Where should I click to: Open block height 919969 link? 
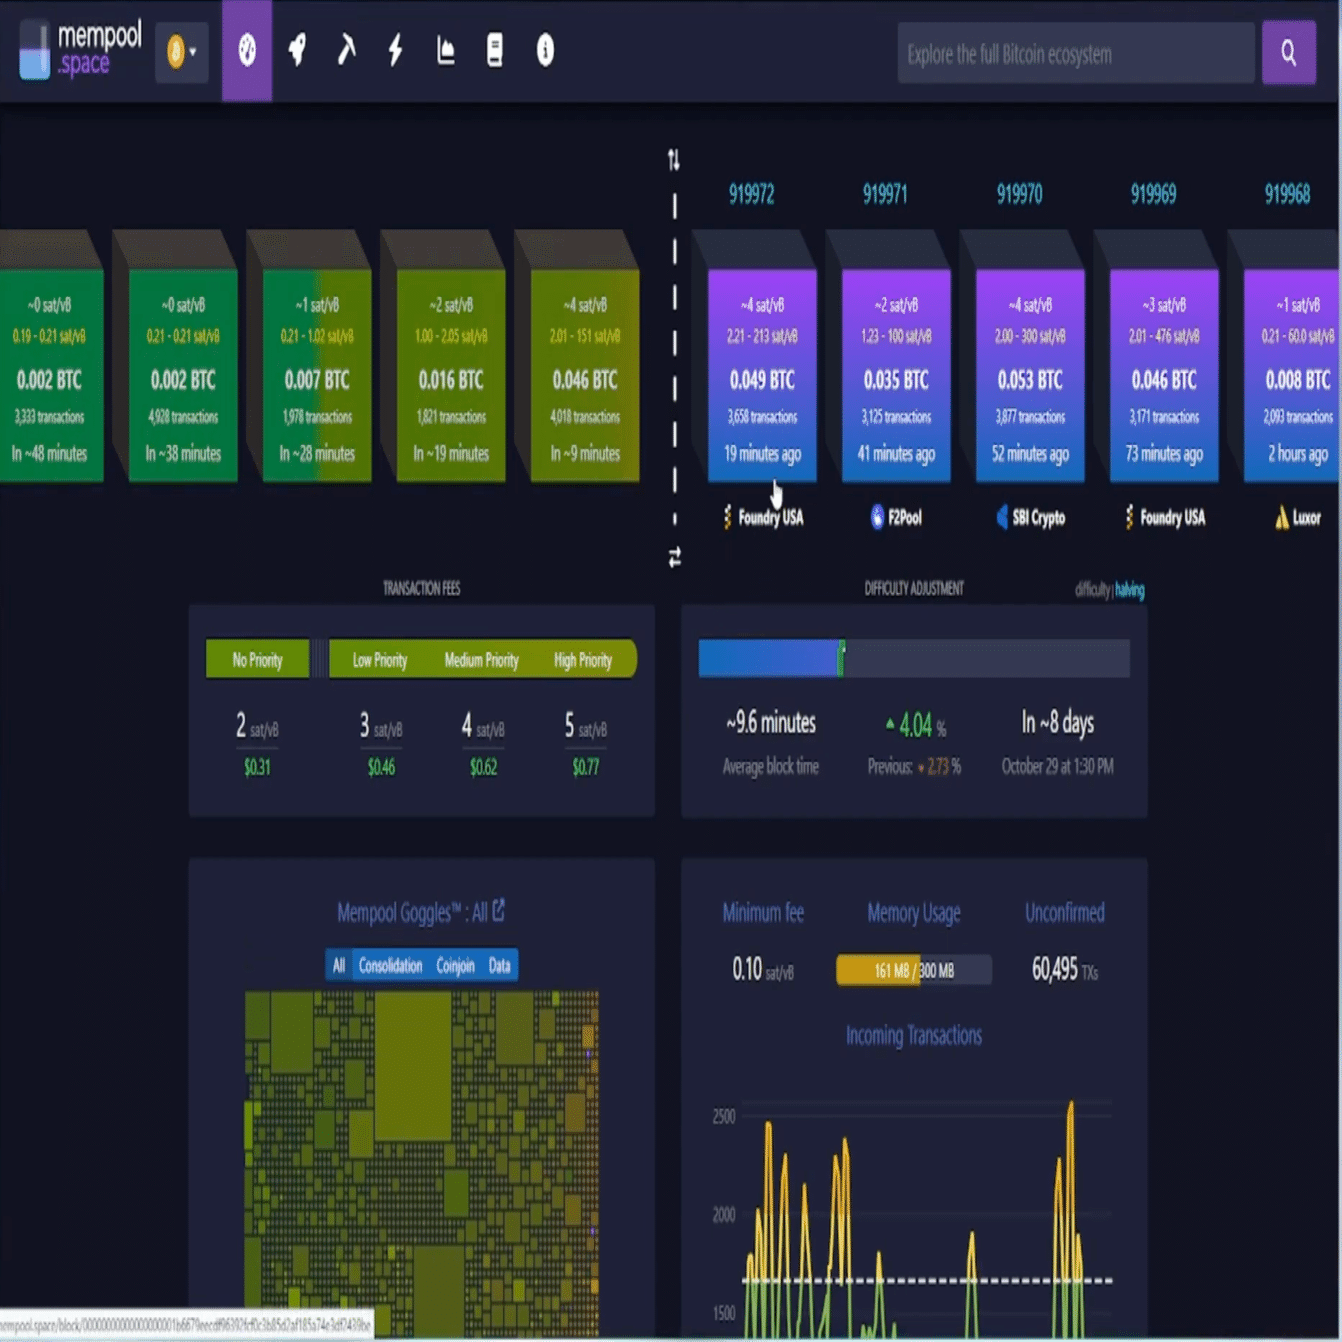point(1153,194)
